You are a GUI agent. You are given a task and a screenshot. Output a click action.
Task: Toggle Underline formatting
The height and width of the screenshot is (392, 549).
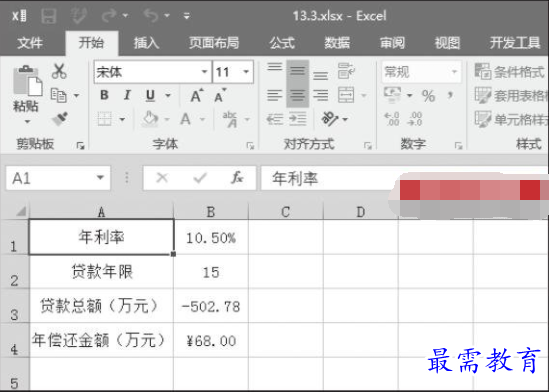pos(150,95)
